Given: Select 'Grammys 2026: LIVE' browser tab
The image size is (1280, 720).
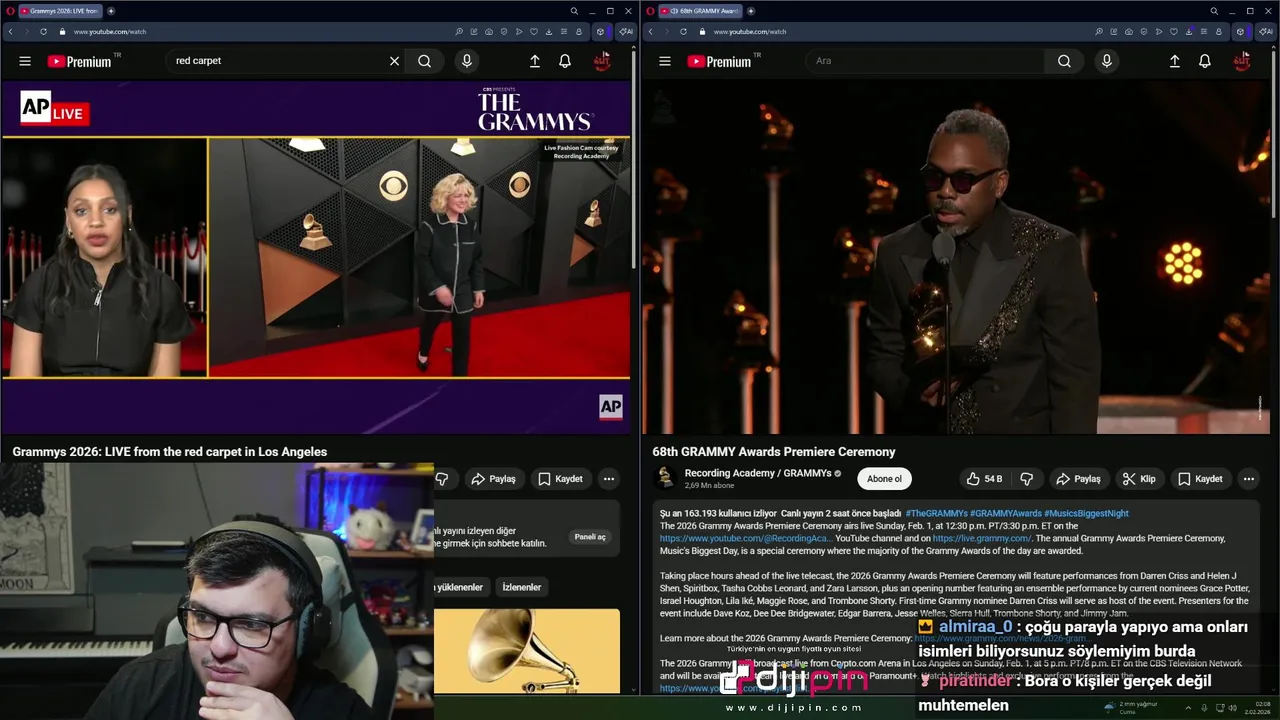Looking at the screenshot, I should click(60, 11).
